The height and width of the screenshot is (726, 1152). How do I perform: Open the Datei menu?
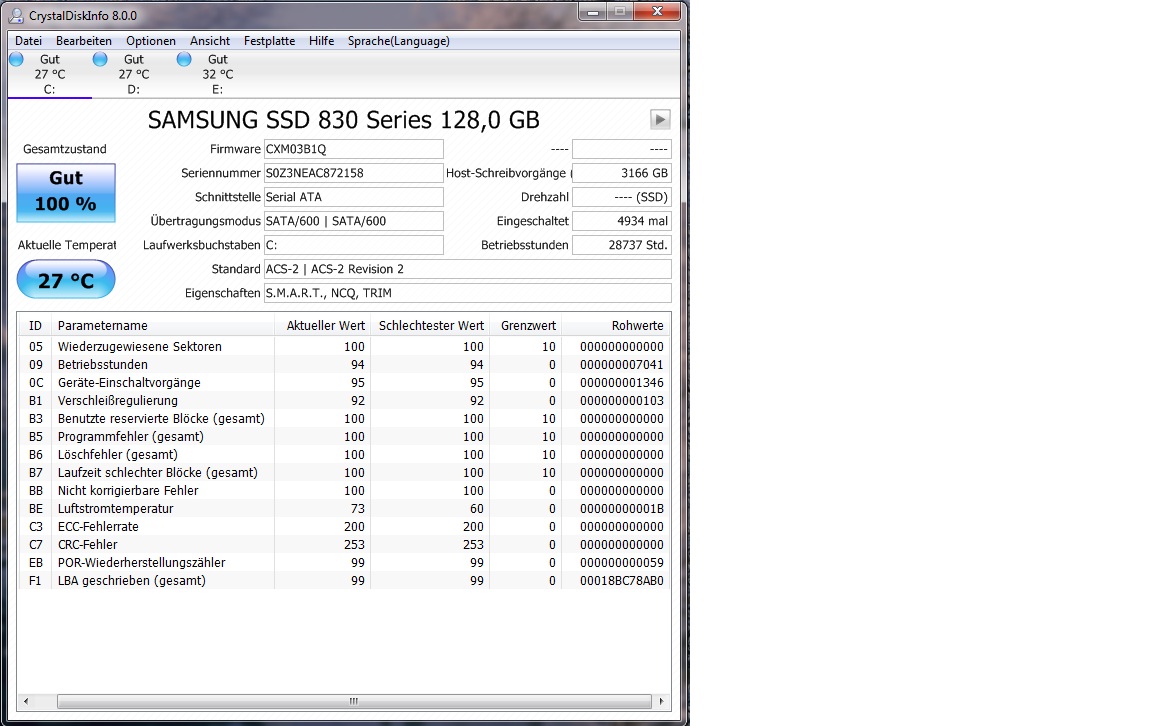[x=28, y=41]
